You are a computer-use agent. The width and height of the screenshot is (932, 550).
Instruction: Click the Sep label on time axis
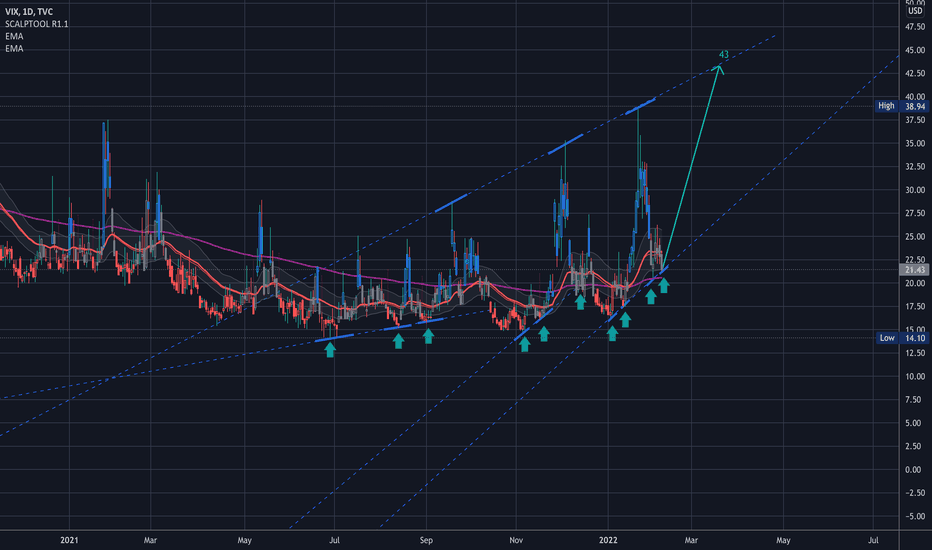(426, 540)
